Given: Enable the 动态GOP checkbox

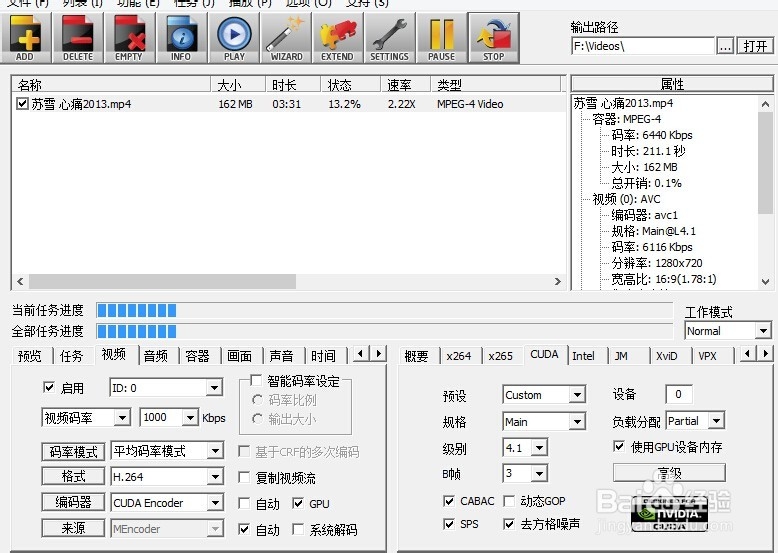Looking at the screenshot, I should 509,501.
